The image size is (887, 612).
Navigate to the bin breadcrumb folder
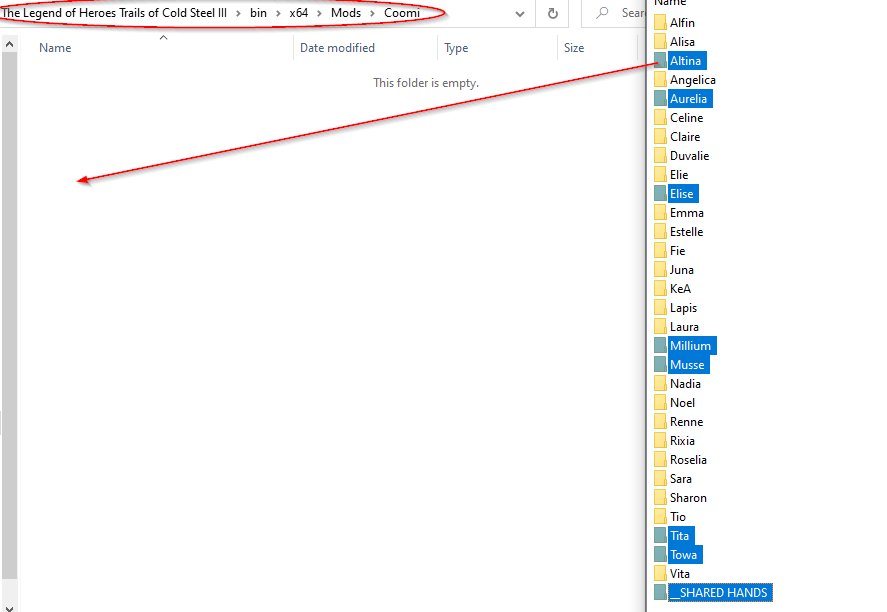click(x=258, y=12)
